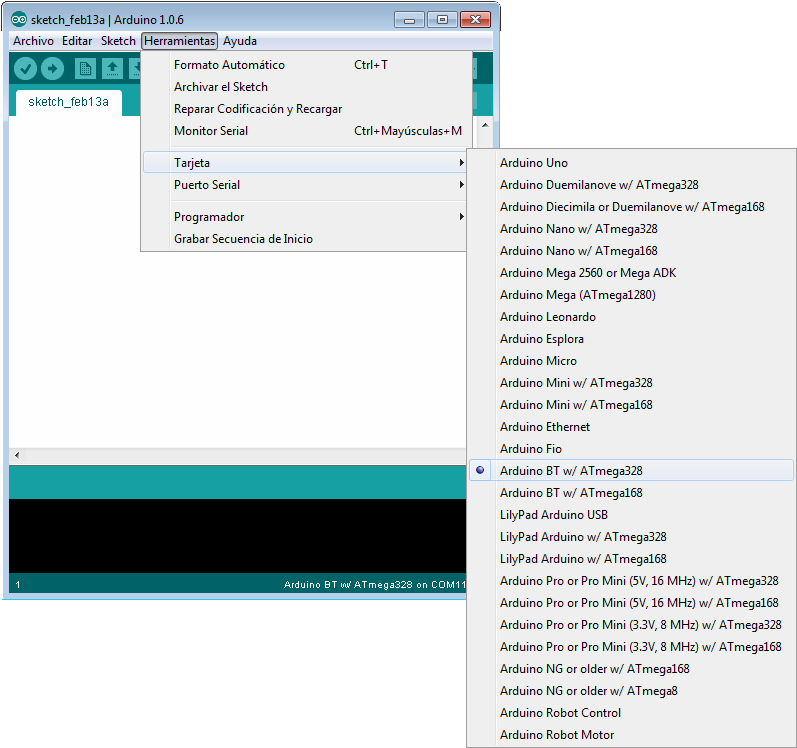The image size is (797, 748).
Task: Open the Archivo menu
Action: [33, 41]
